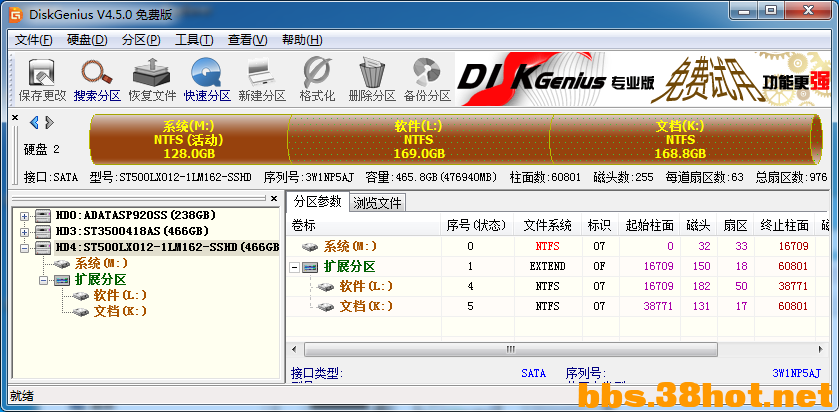
Task: Go to previous disk with left arrow
Action: point(34,123)
